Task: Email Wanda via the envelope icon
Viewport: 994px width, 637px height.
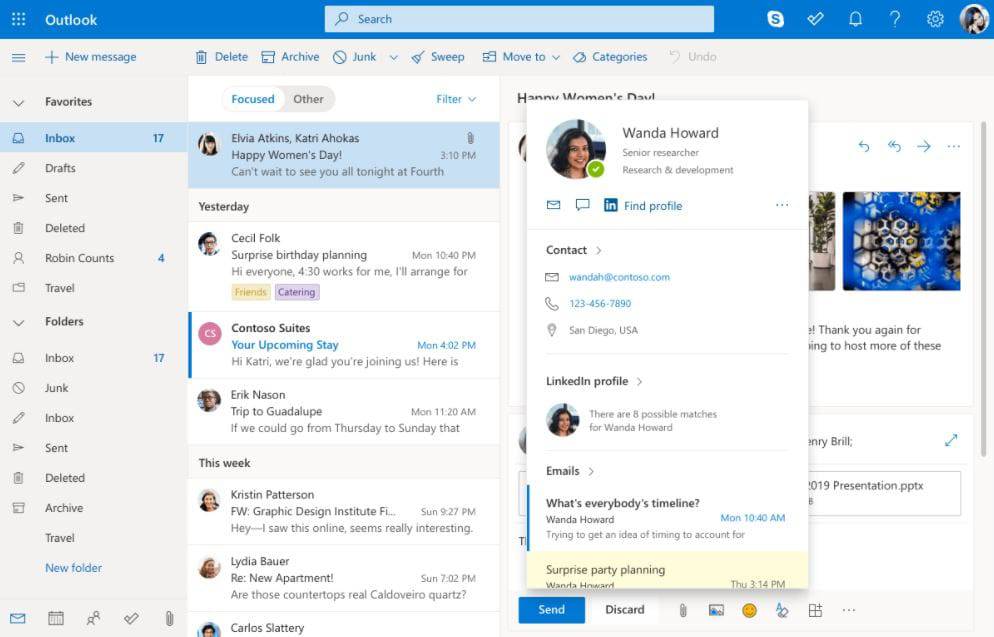Action: click(x=553, y=205)
